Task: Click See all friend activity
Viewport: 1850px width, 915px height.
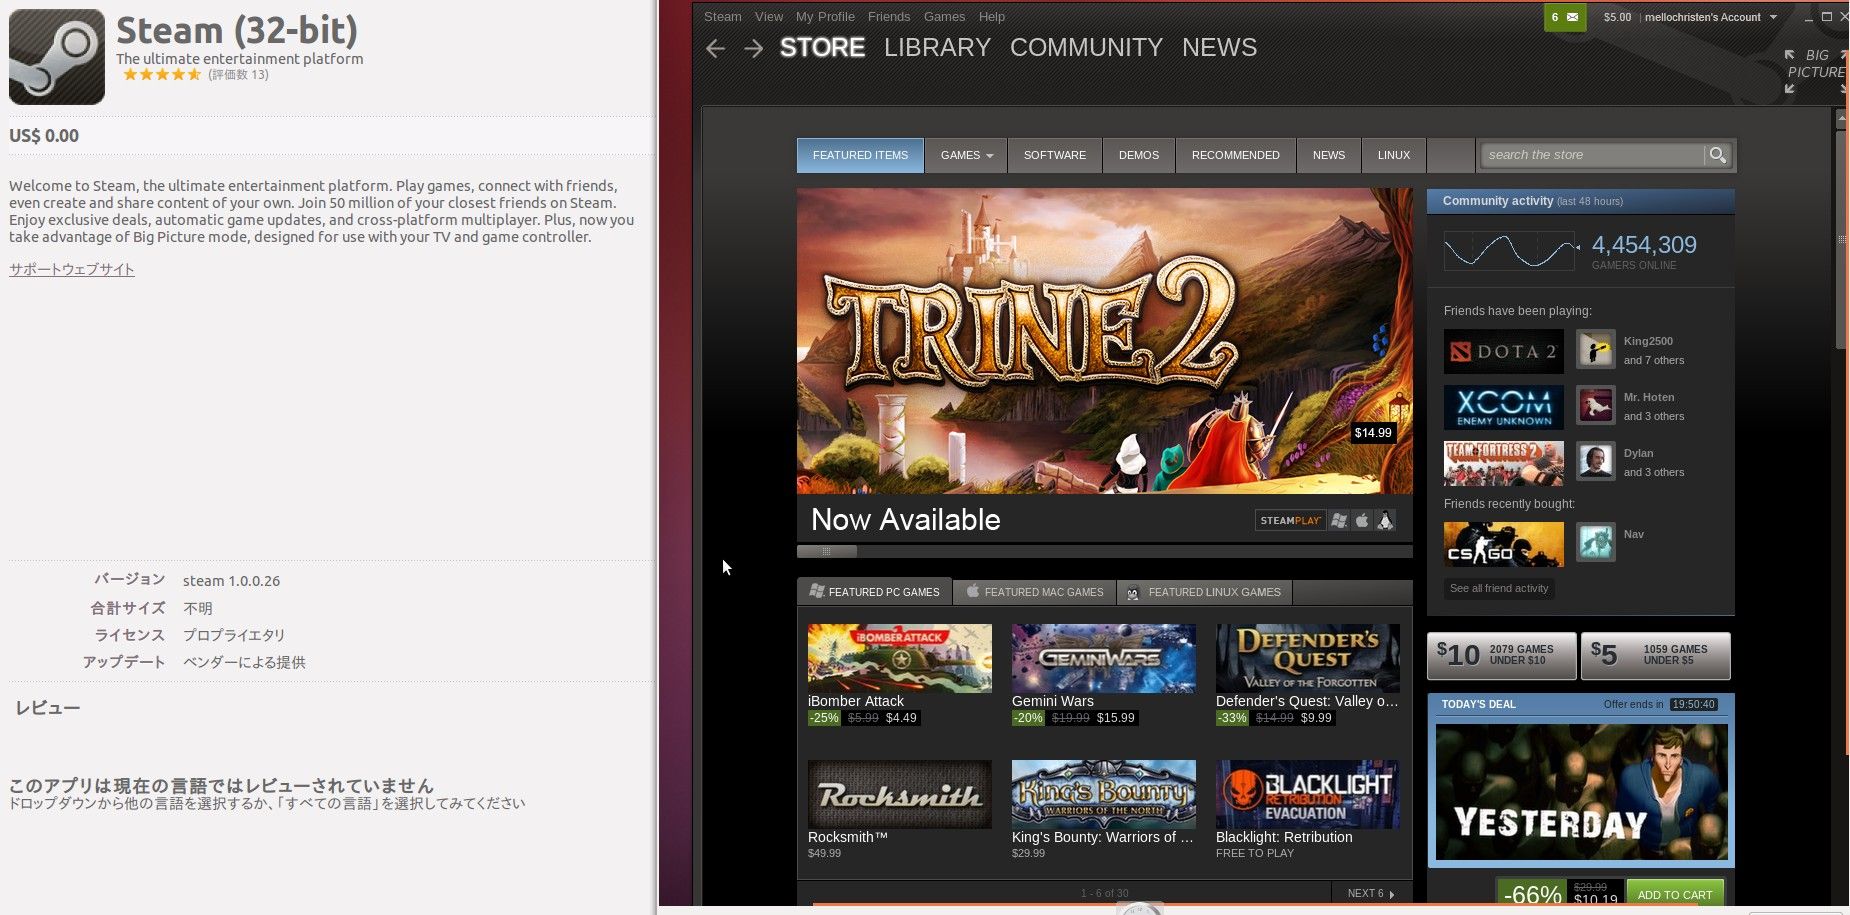Action: point(1499,588)
